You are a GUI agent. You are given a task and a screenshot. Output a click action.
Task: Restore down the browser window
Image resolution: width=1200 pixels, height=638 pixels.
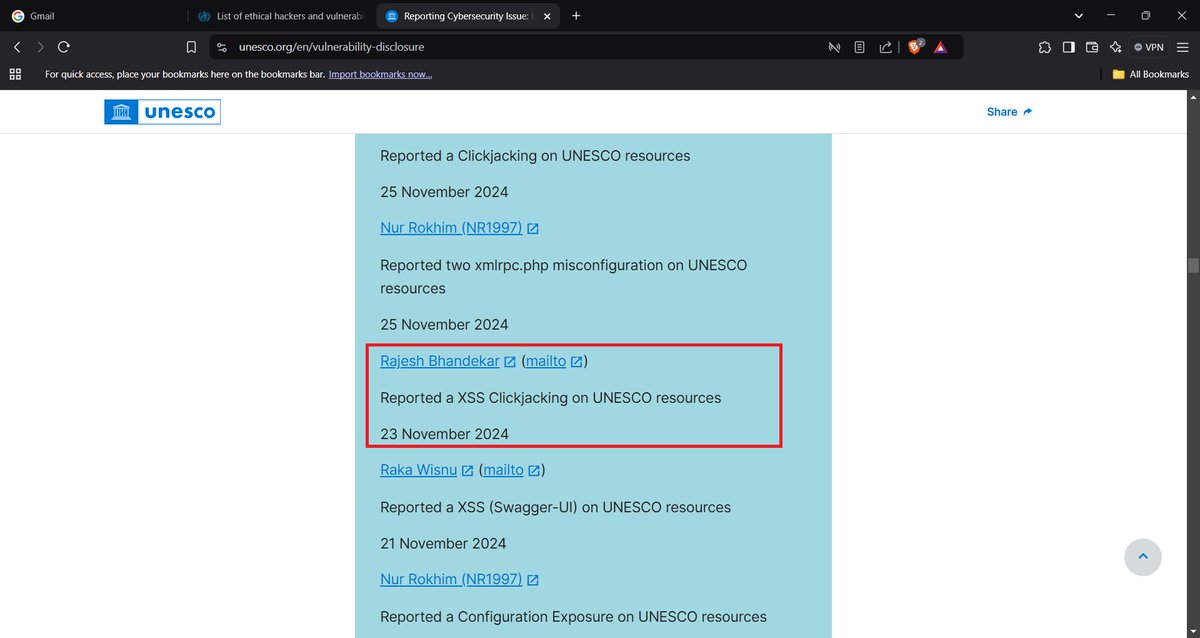[1146, 16]
